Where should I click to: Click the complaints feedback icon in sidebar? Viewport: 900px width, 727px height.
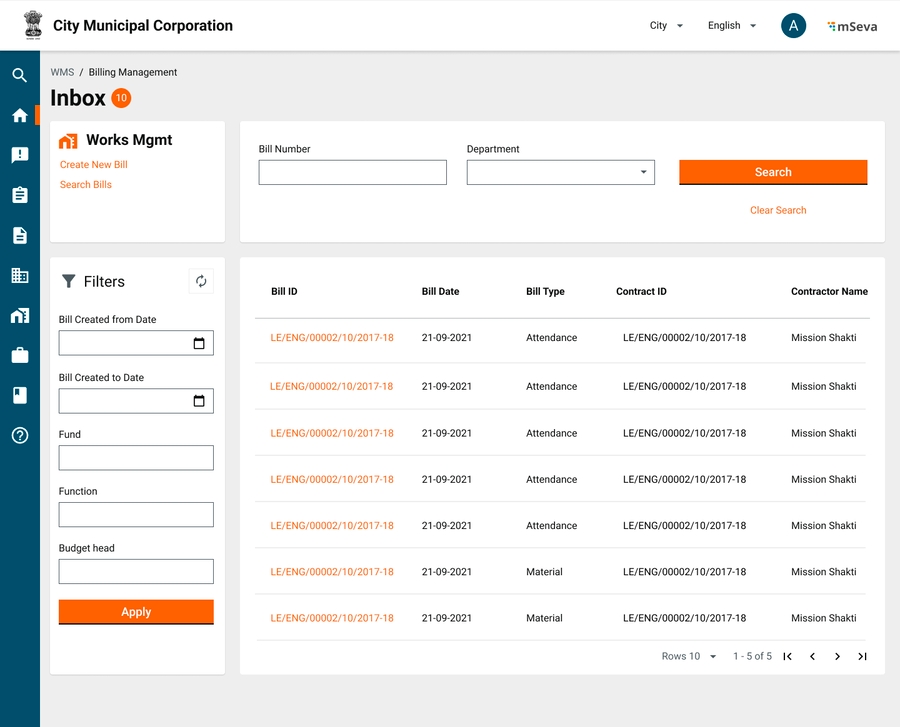(x=20, y=155)
